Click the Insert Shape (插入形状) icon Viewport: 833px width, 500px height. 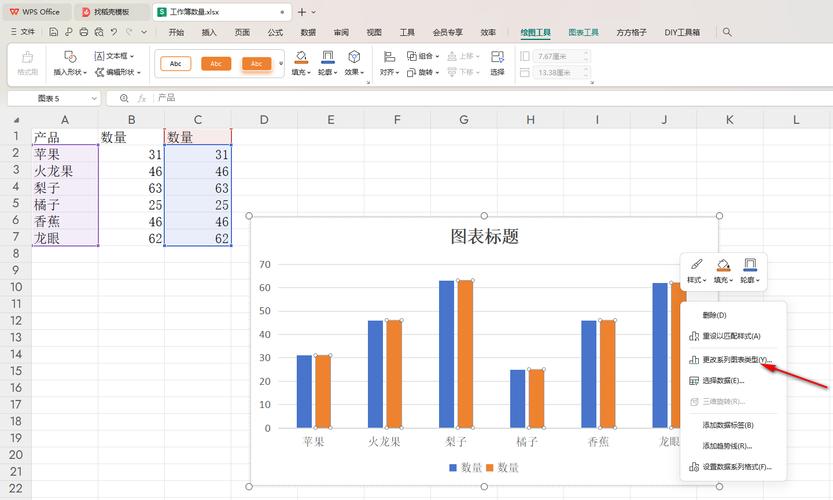[x=70, y=56]
